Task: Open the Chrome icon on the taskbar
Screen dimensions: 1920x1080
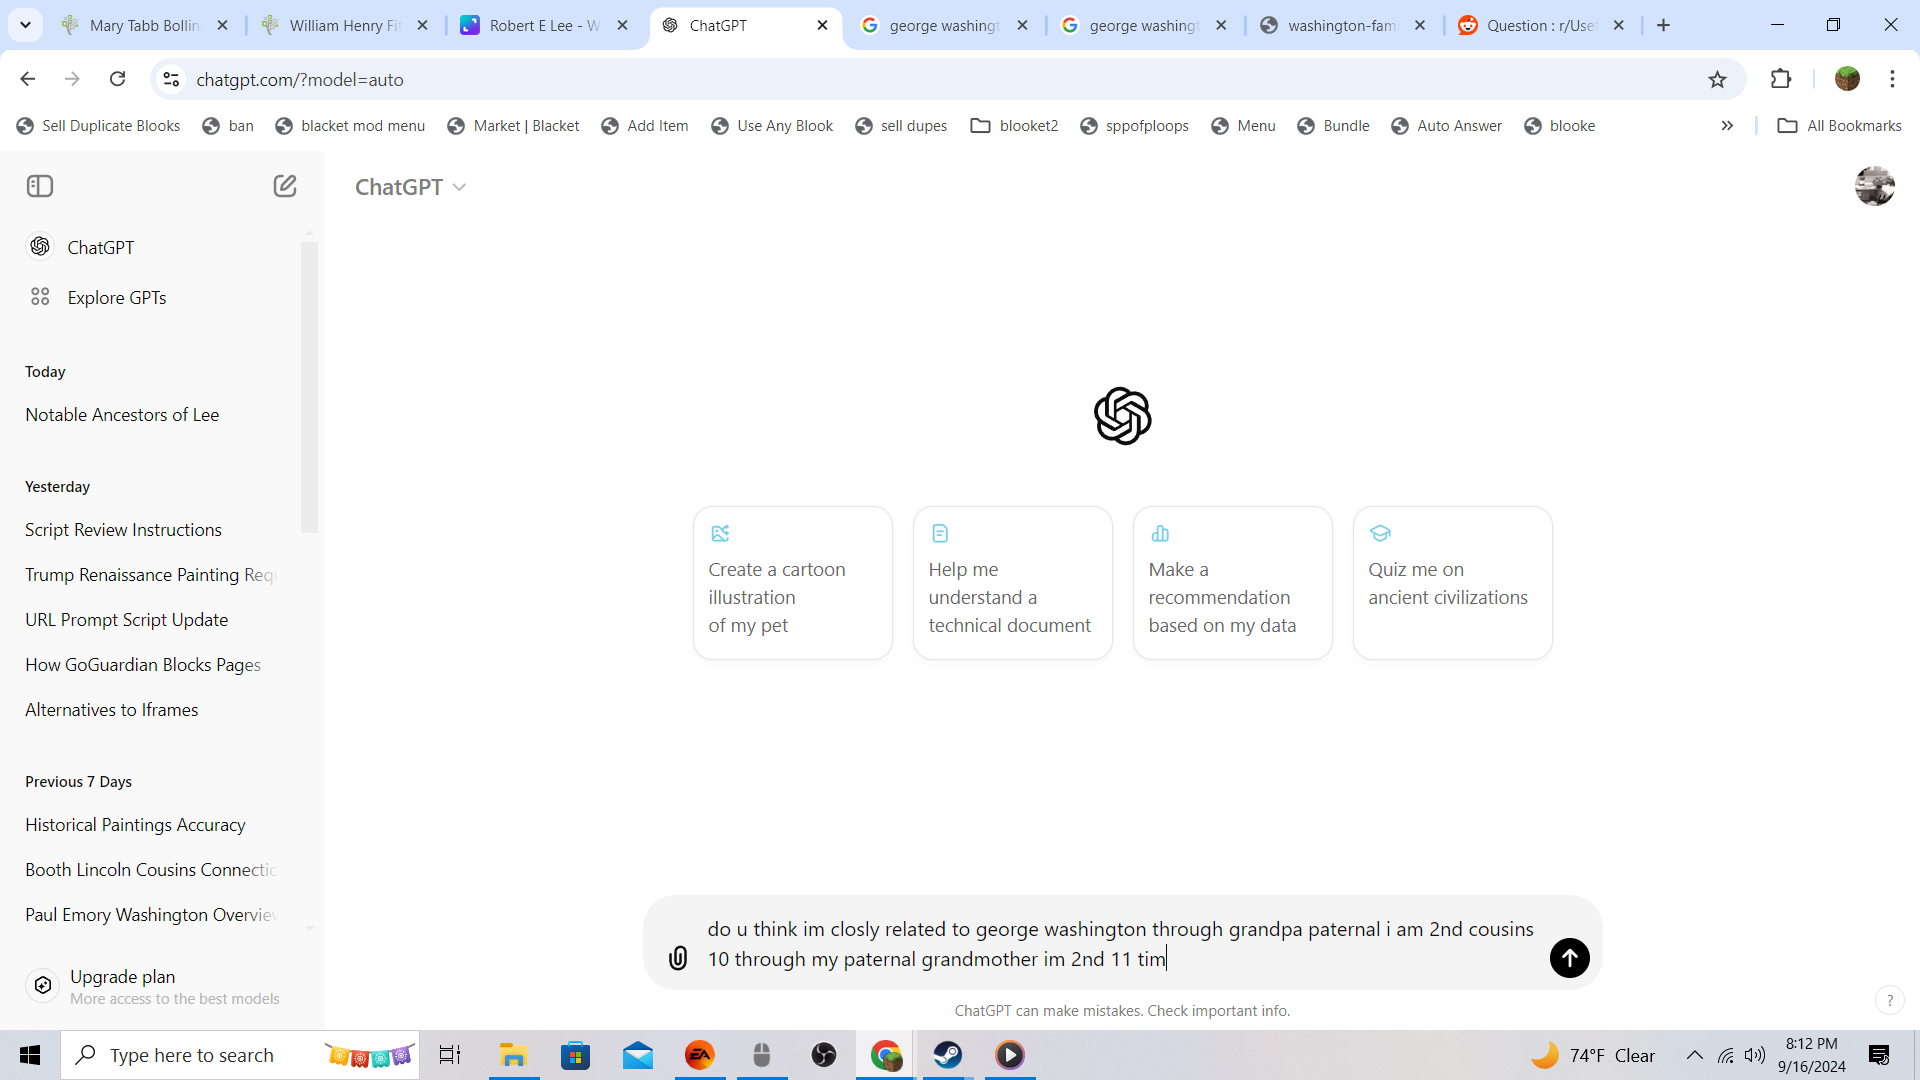Action: pos(886,1055)
